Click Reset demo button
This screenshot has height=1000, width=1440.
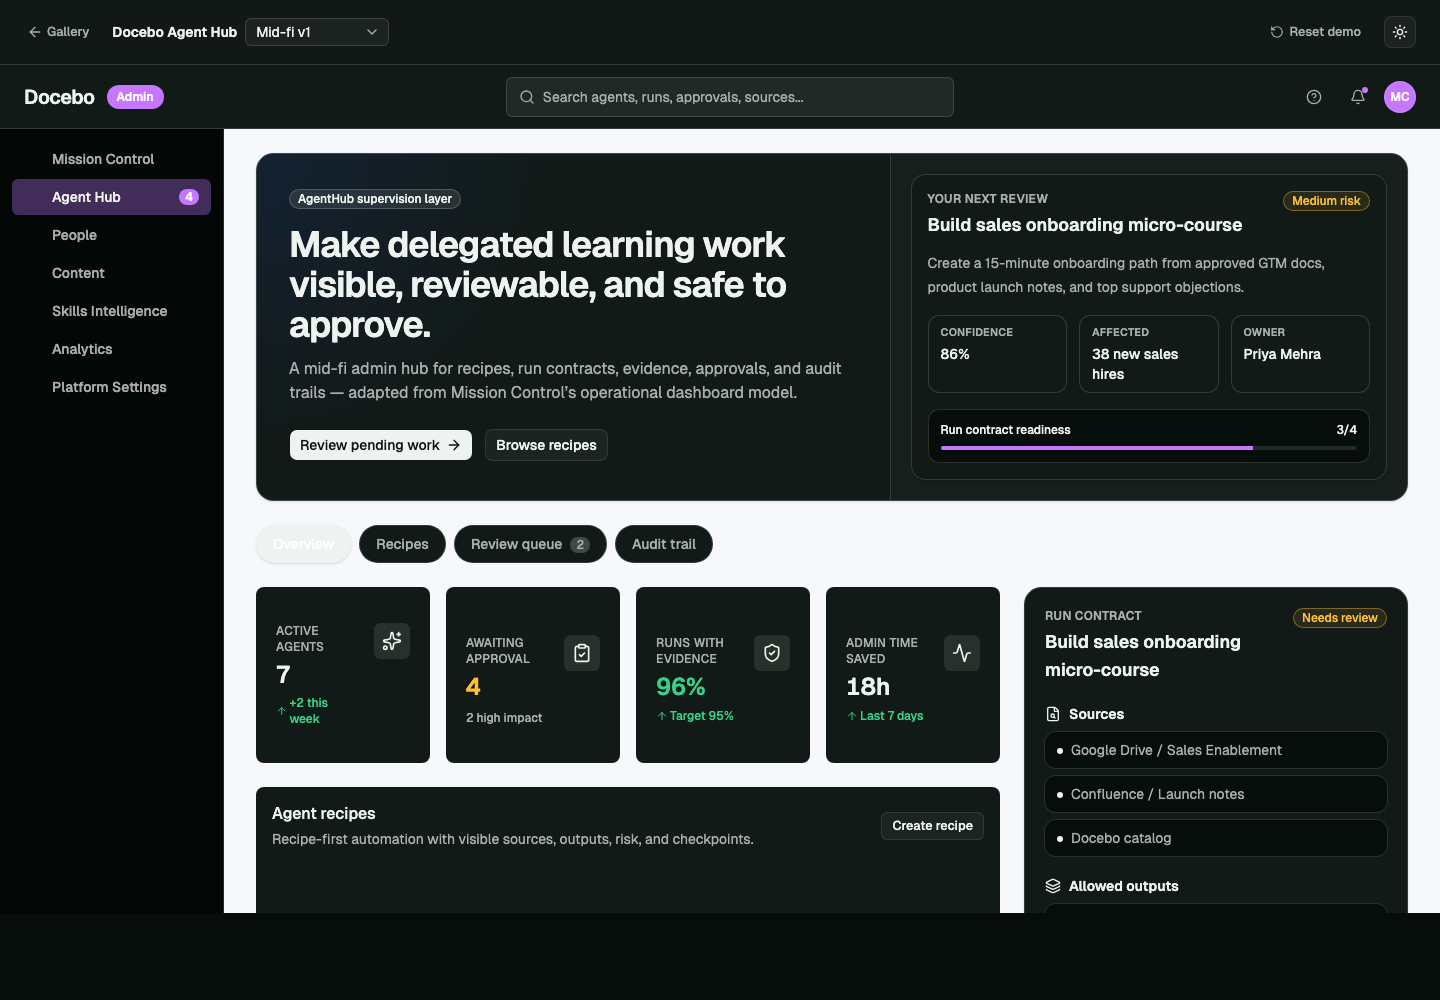[x=1316, y=32]
